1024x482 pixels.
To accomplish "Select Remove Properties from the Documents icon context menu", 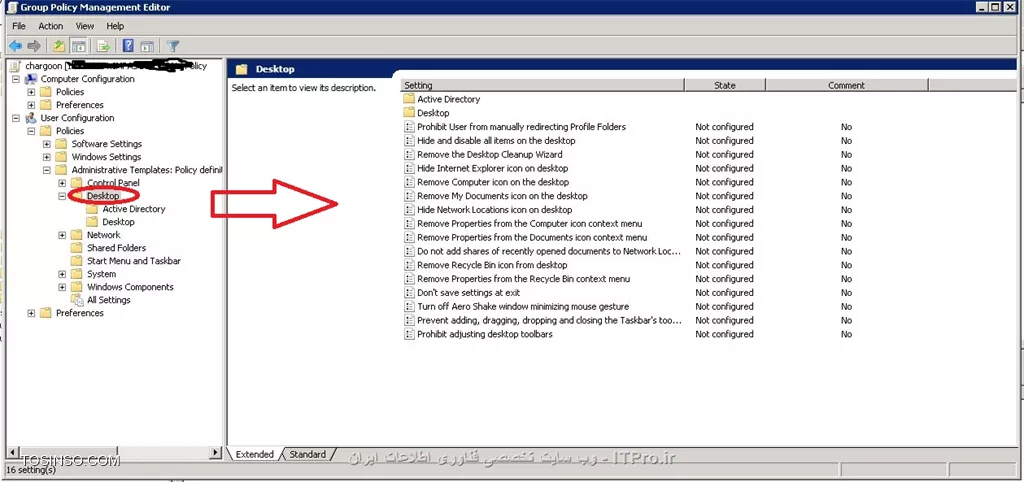I will click(x=532, y=237).
